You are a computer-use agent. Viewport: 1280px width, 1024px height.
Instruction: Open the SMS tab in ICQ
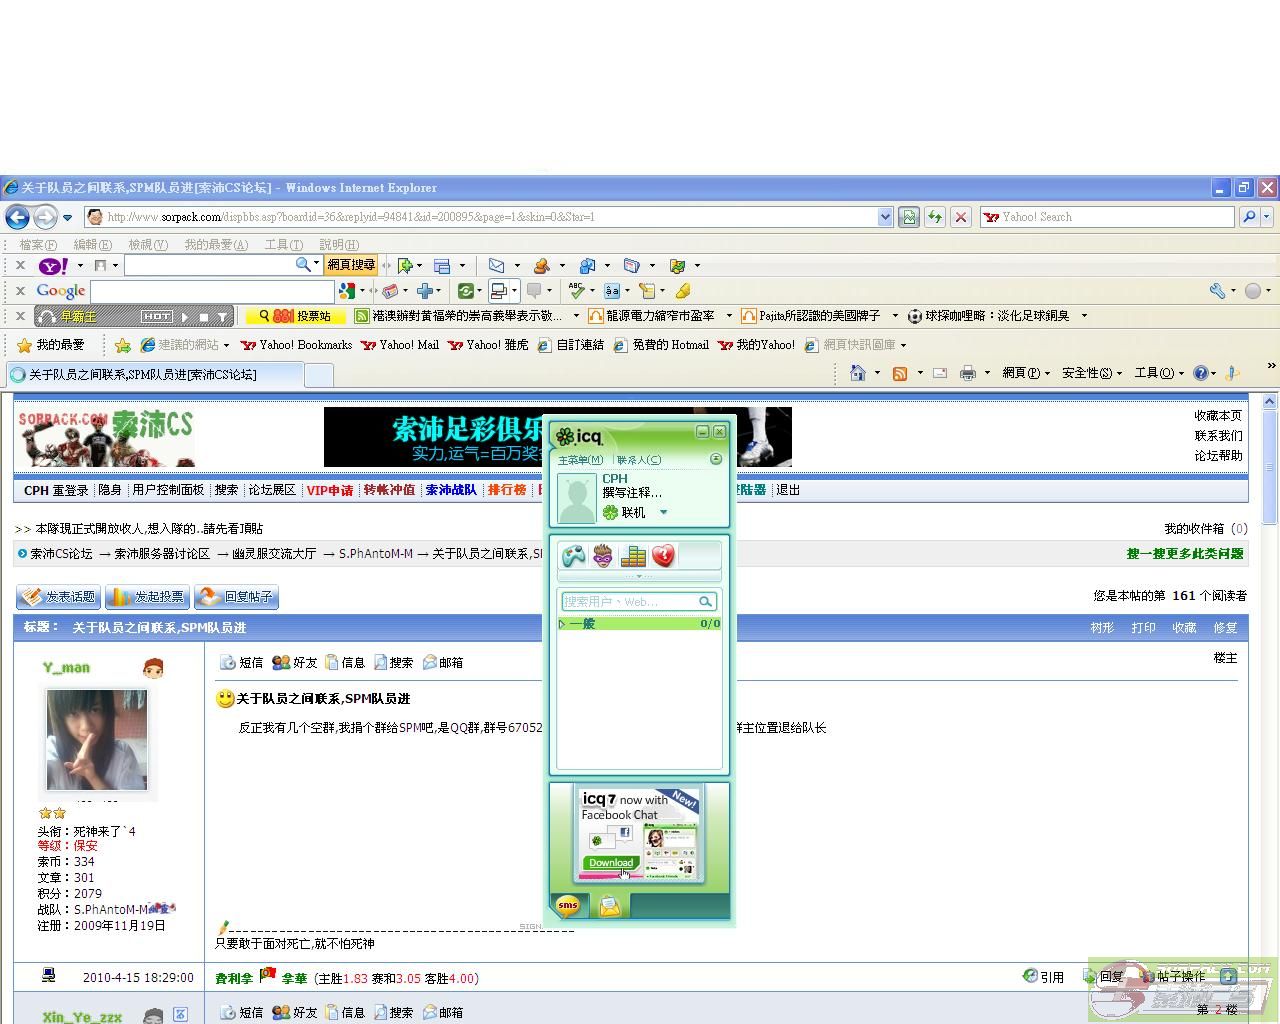pyautogui.click(x=568, y=905)
